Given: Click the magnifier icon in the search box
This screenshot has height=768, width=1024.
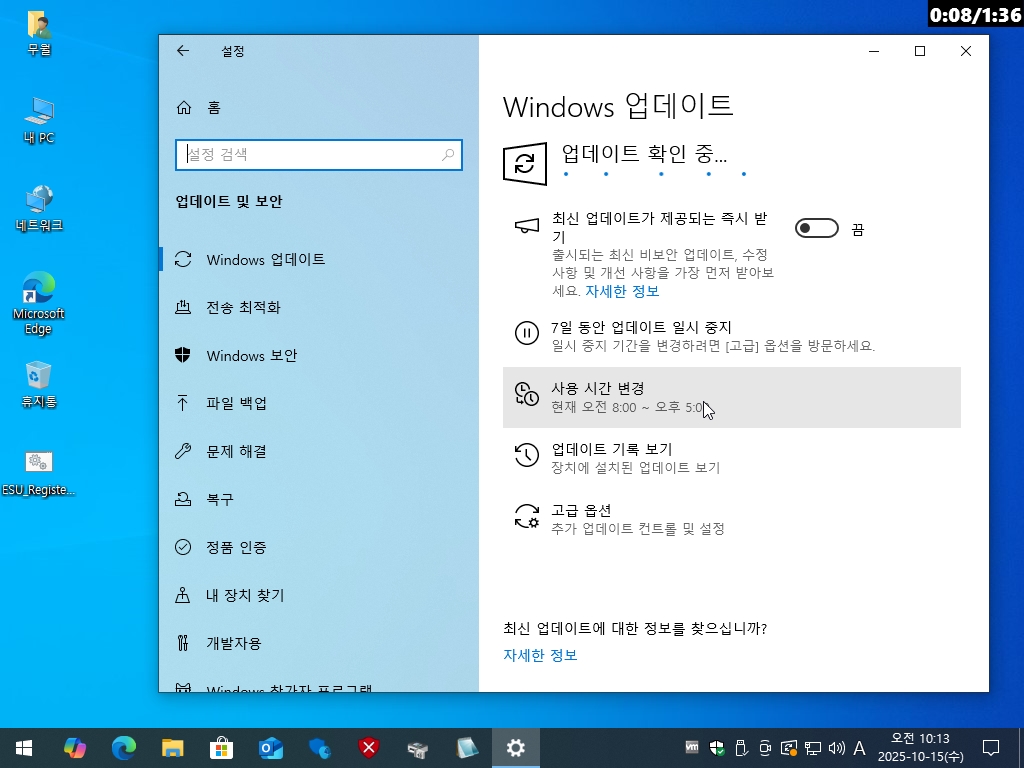Looking at the screenshot, I should click(x=448, y=155).
